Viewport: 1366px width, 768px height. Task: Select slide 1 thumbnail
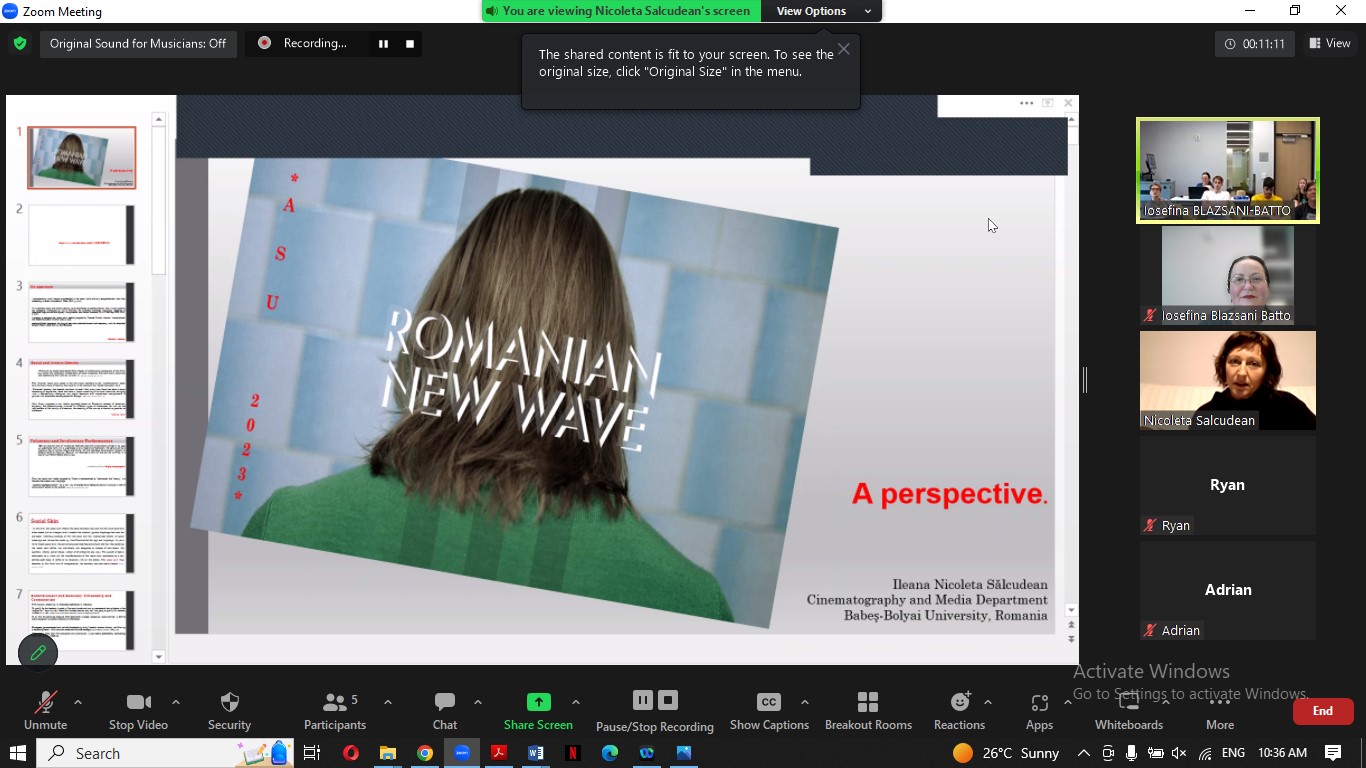point(81,158)
